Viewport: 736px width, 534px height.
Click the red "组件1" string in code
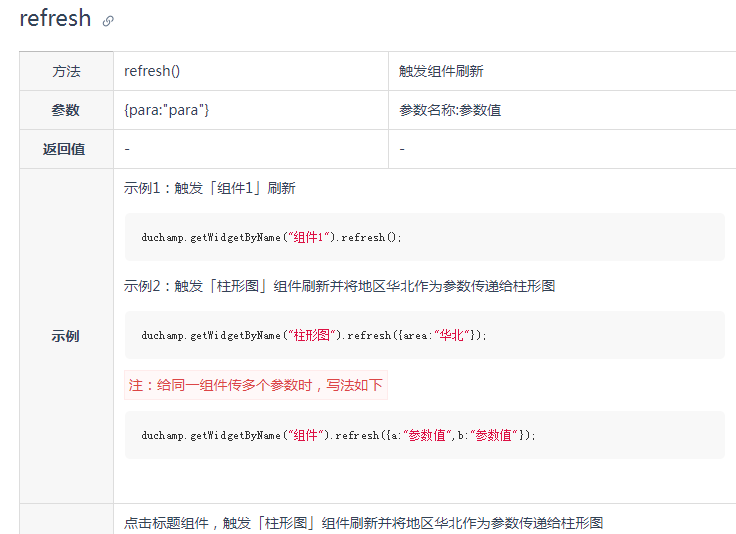click(308, 238)
